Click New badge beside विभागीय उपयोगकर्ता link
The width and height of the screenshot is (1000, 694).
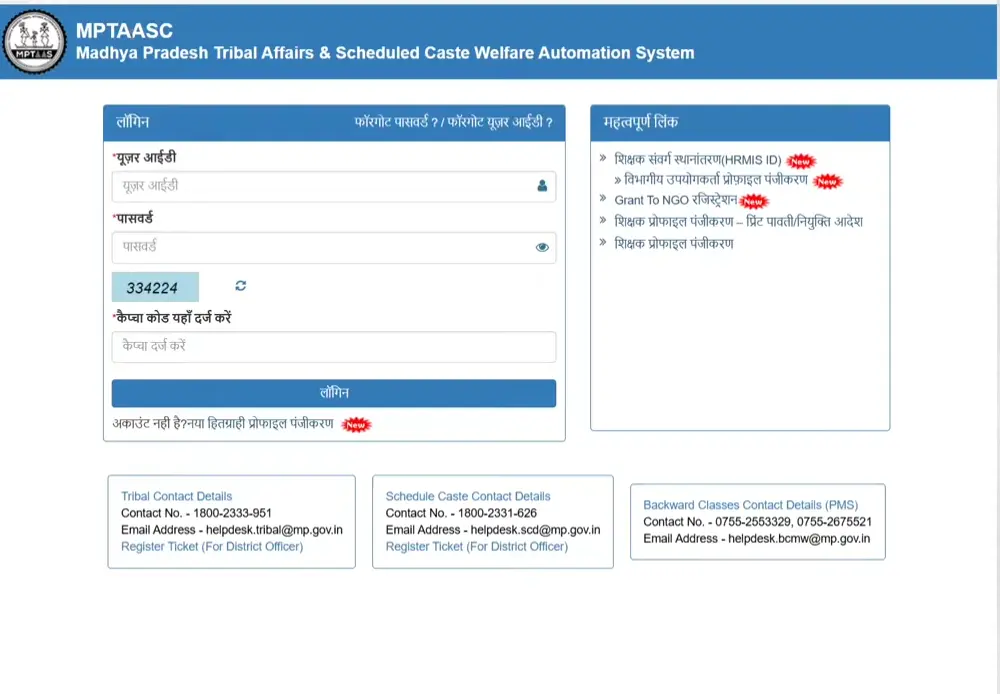tap(828, 181)
